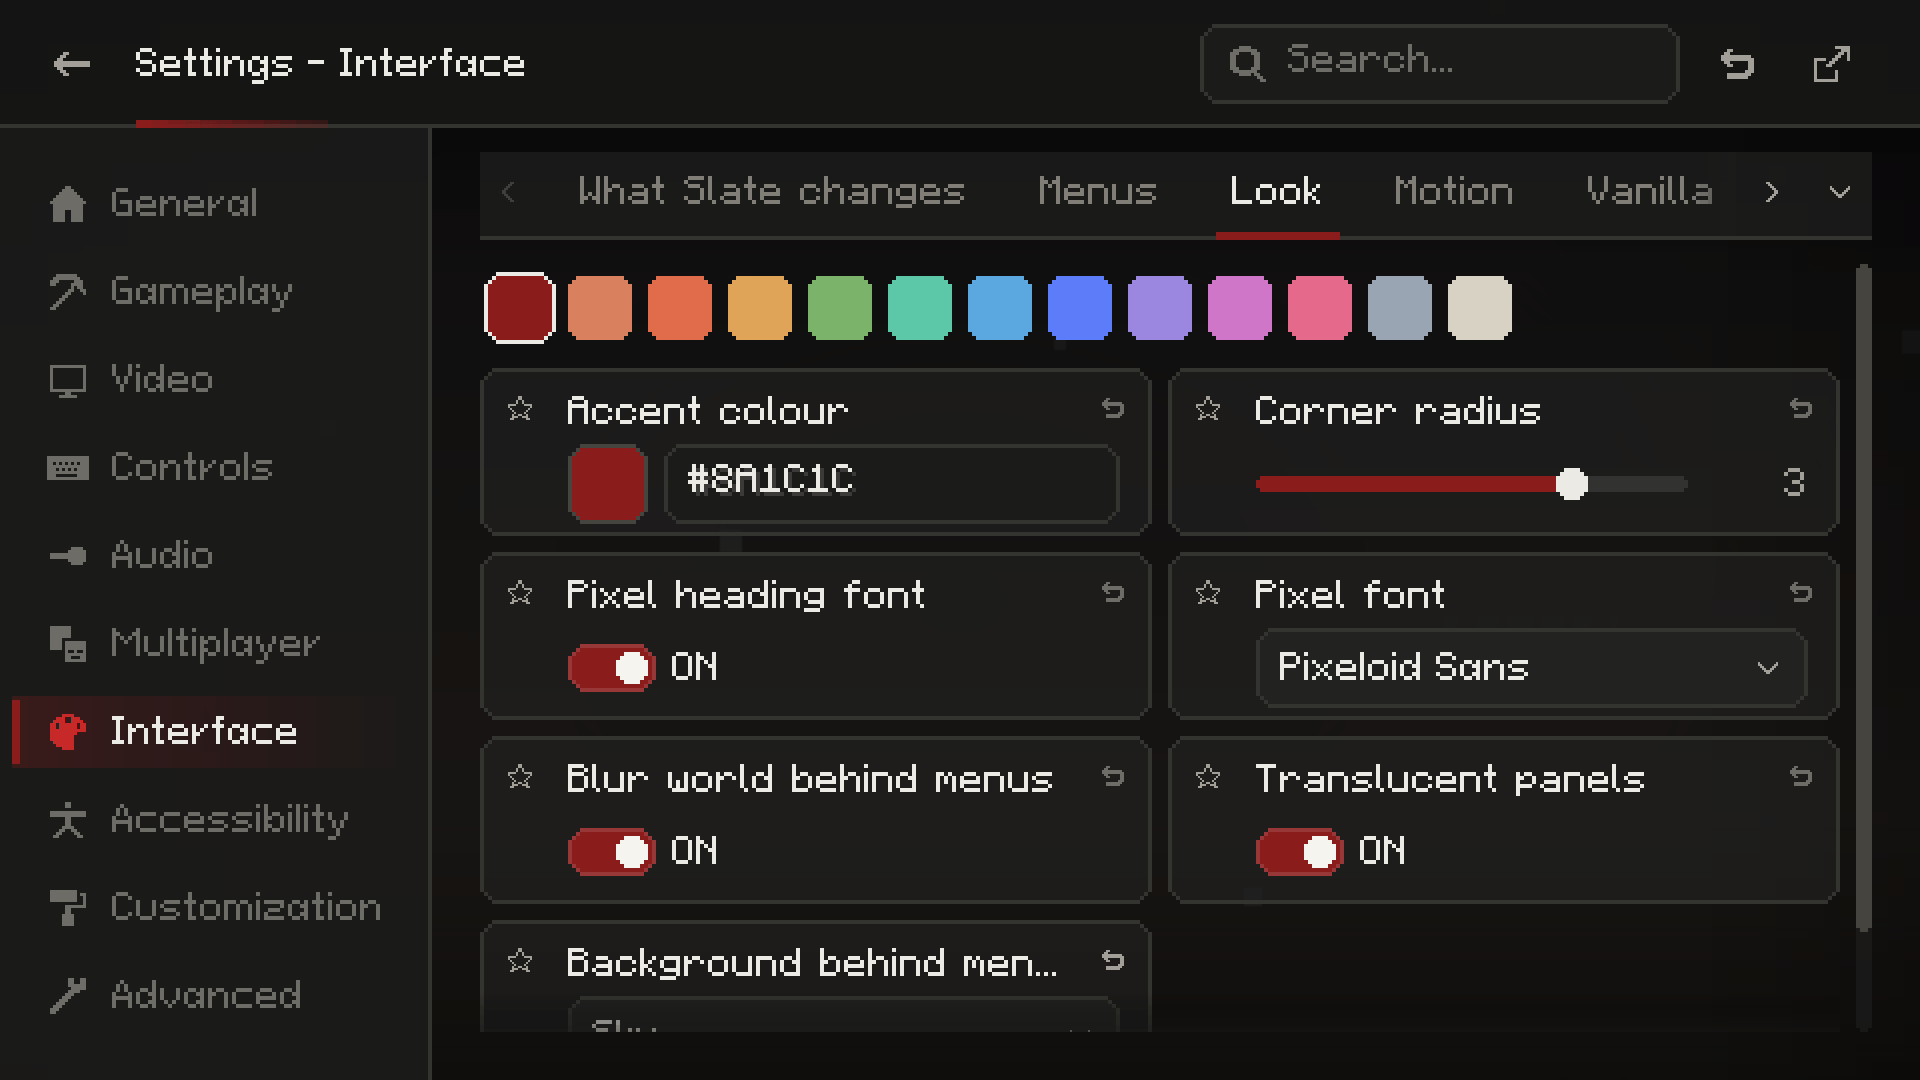Adjust the Corner radius slider handle

pos(1572,484)
